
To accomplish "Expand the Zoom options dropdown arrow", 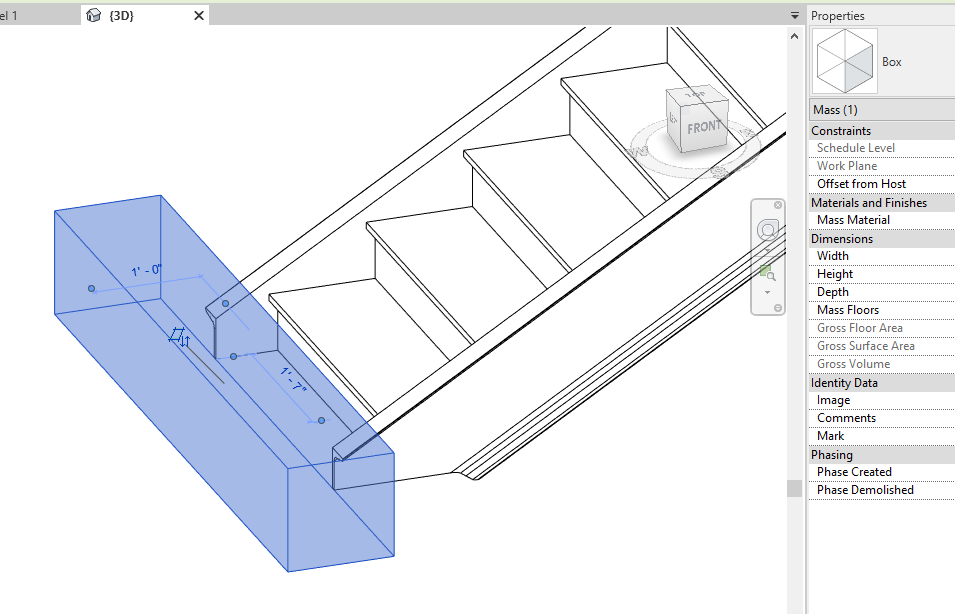I will click(767, 292).
